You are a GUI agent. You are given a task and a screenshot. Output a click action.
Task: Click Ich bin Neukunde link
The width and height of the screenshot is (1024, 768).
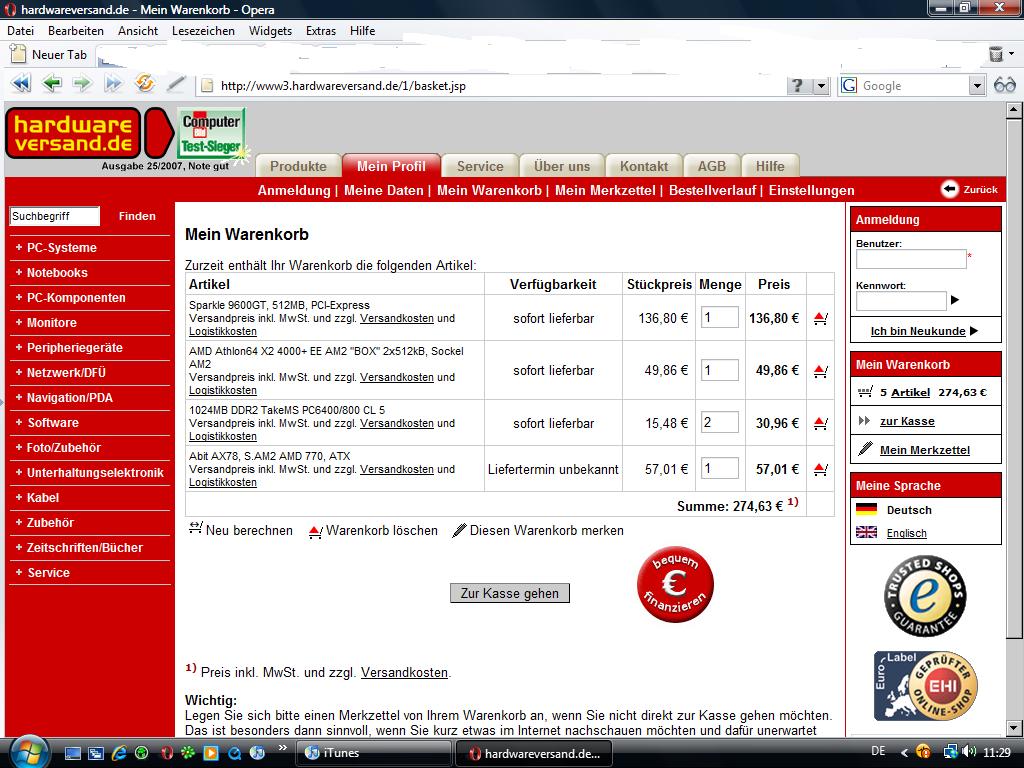coord(918,331)
